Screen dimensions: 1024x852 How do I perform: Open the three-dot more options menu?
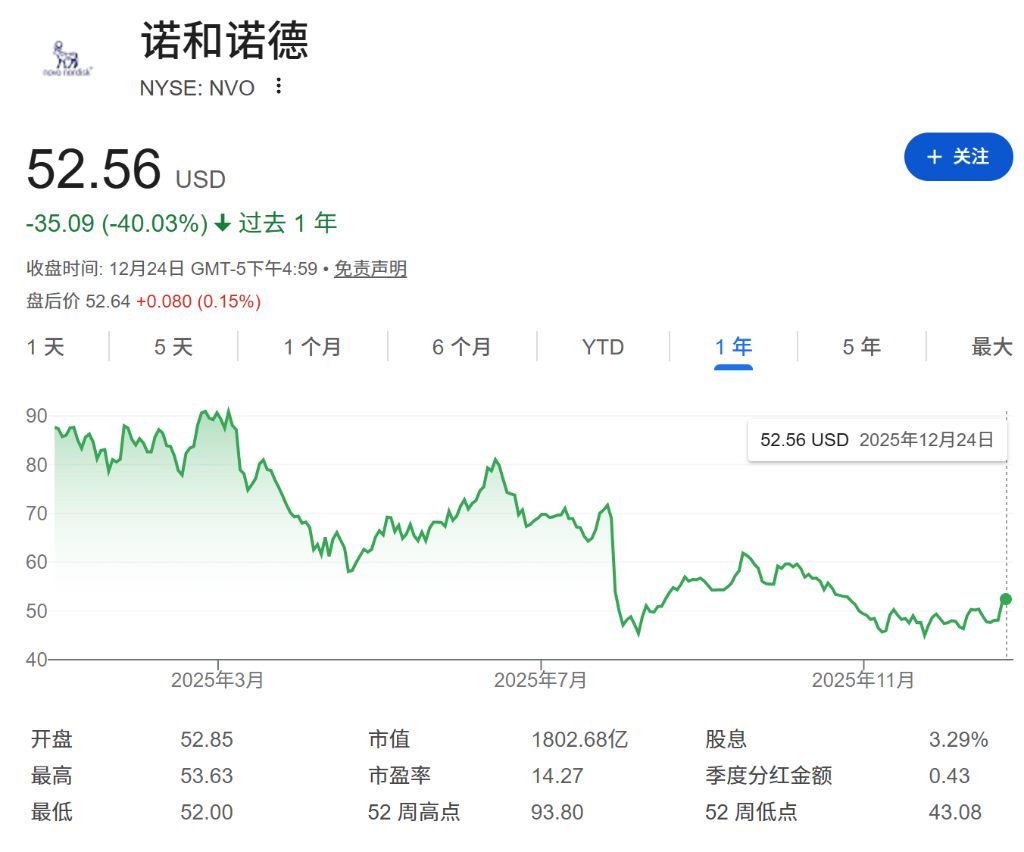tap(279, 87)
